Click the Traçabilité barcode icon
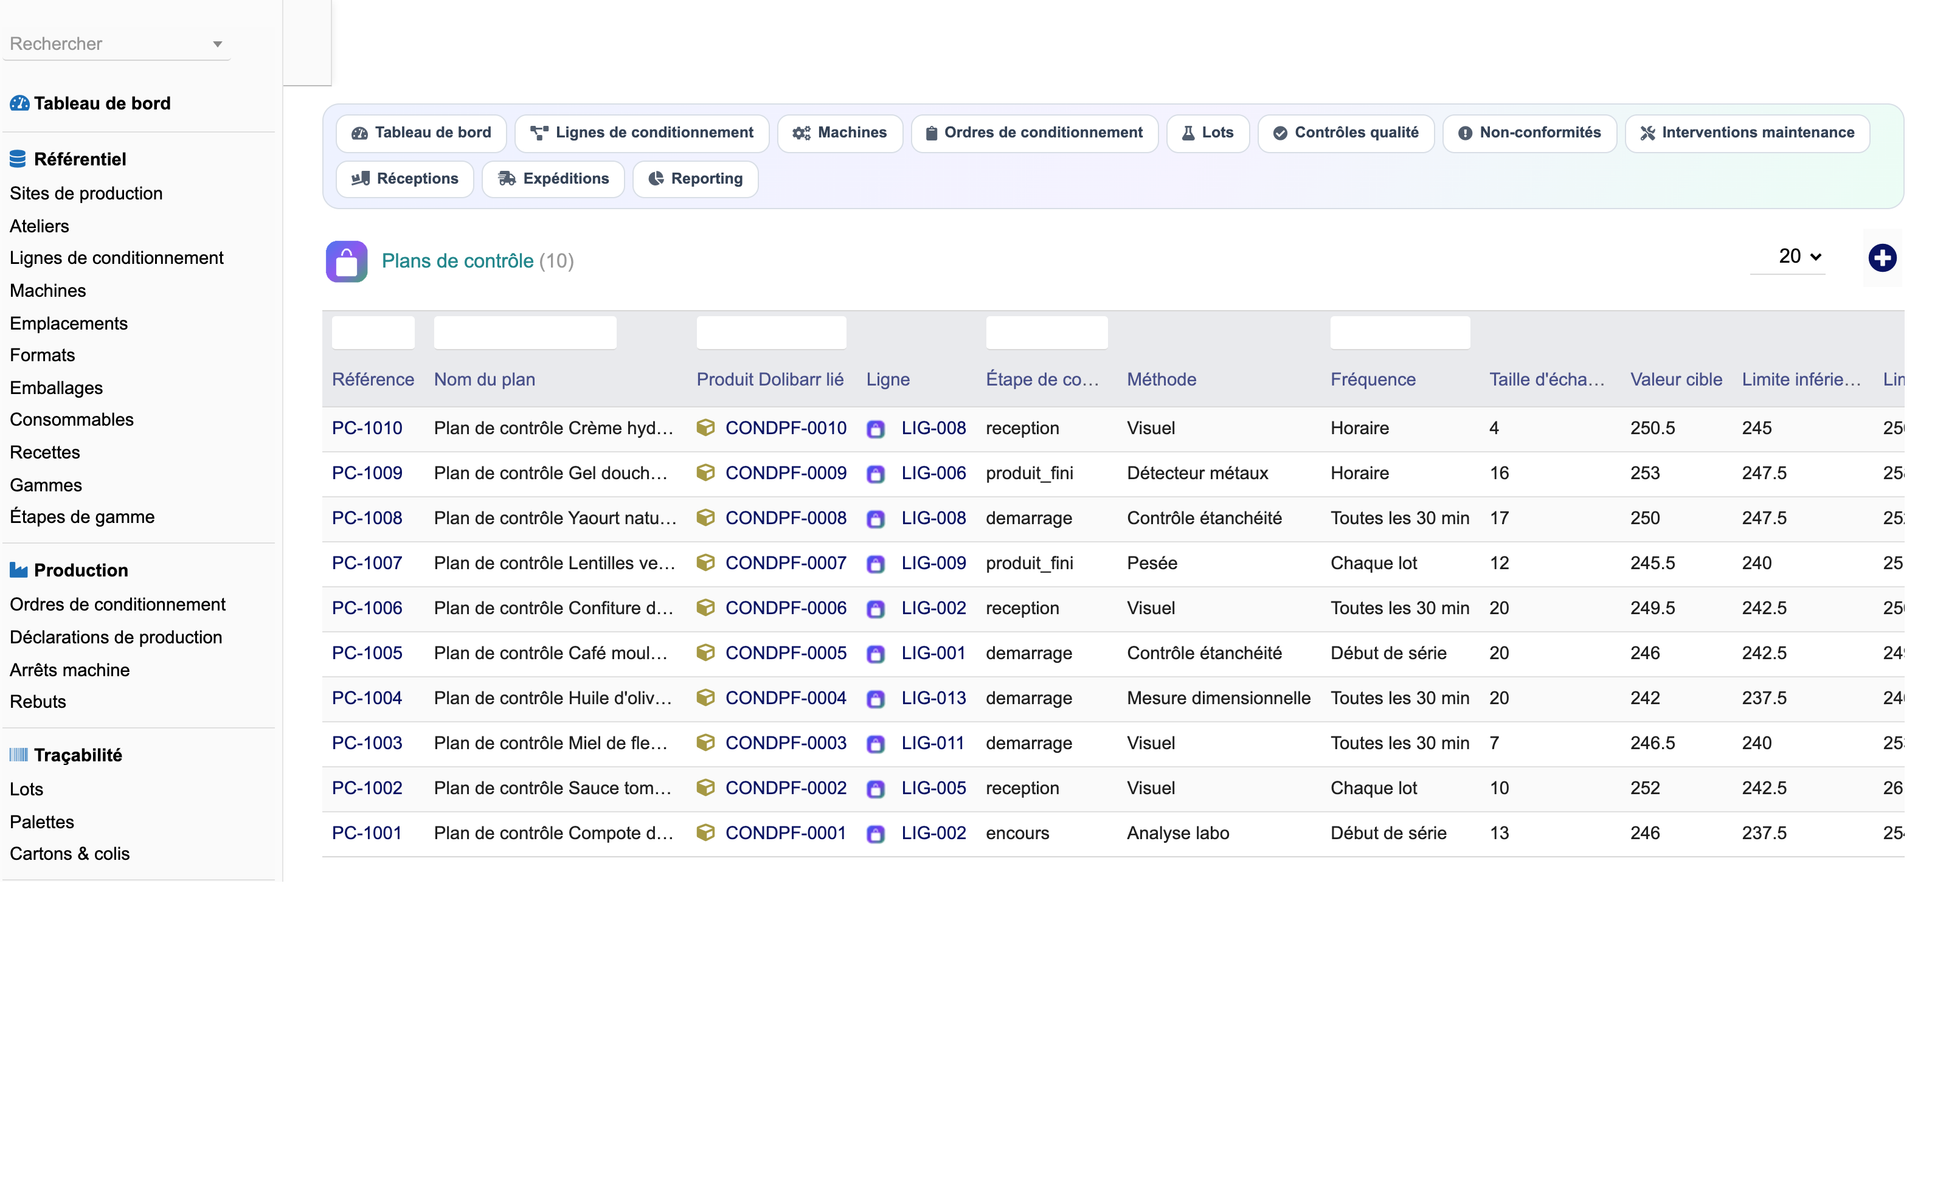Image resolution: width=1946 pixels, height=1204 pixels. tap(19, 755)
